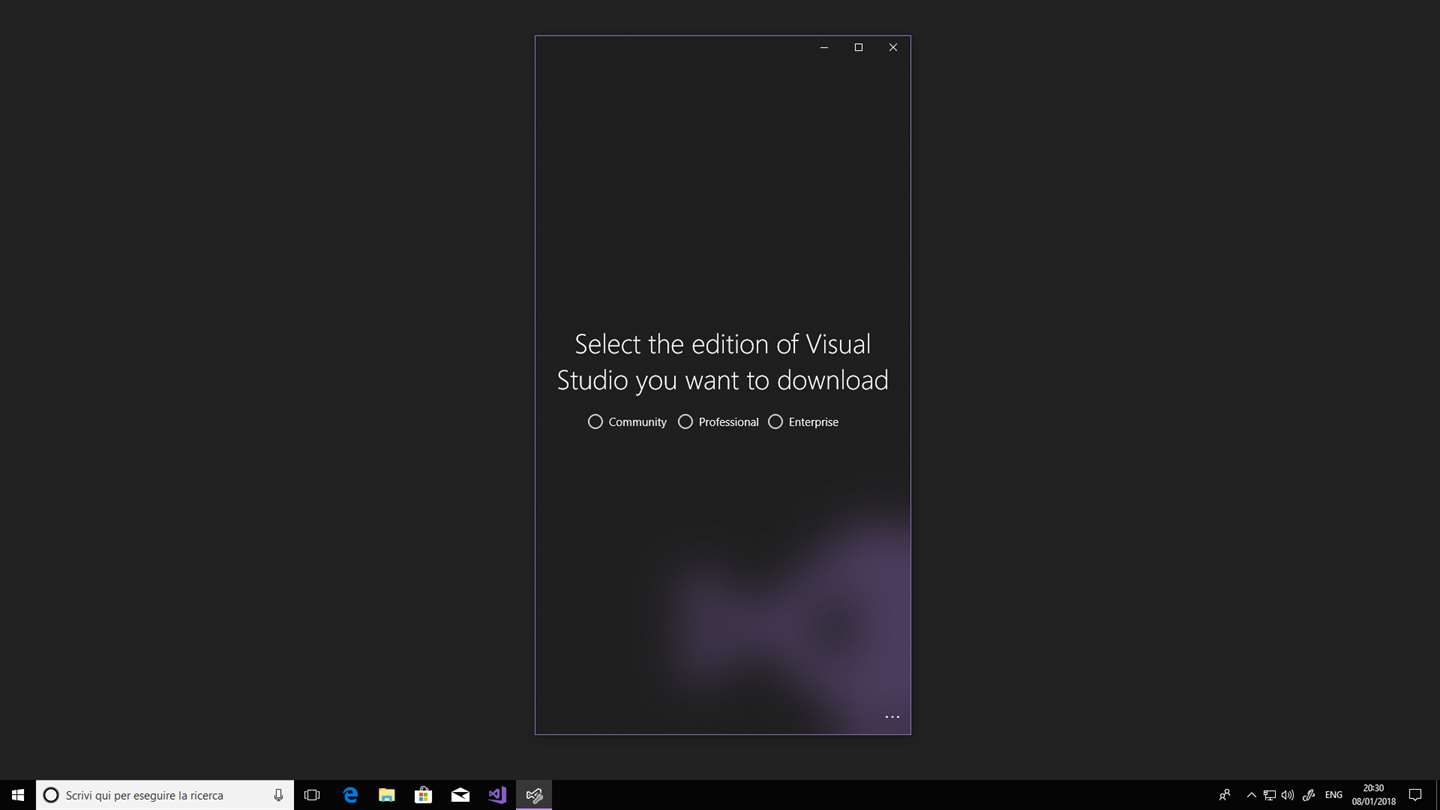Expand hidden system tray icons chevron
Image resolution: width=1440 pixels, height=810 pixels.
pyautogui.click(x=1251, y=795)
